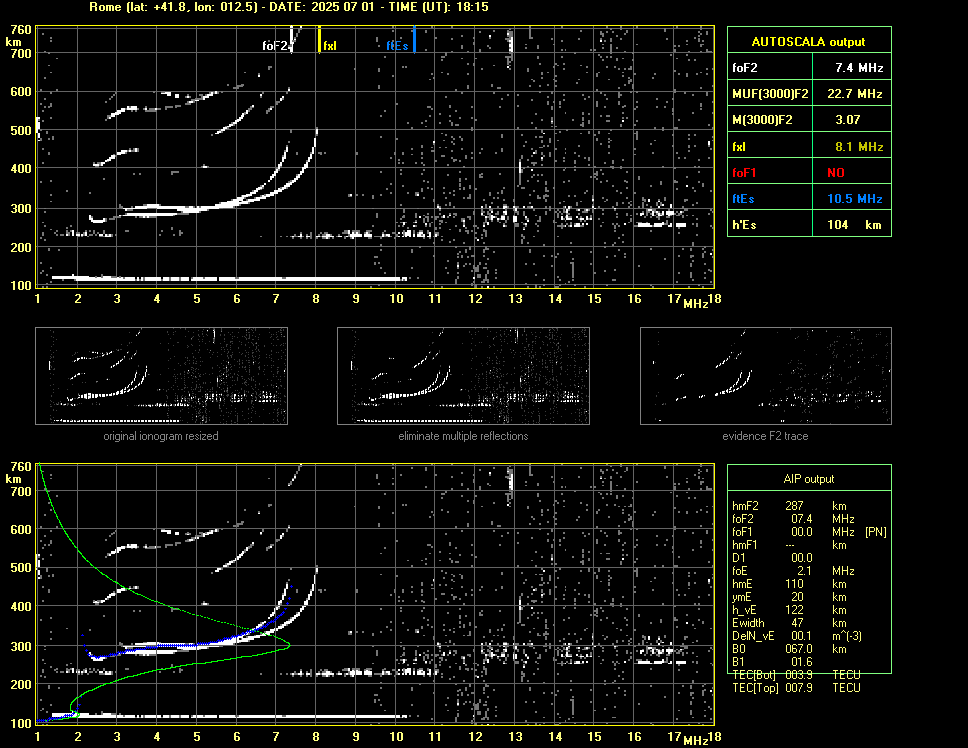Select the 'ymE 20 km' row
Image resolution: width=968 pixels, height=748 pixels.
789,597
